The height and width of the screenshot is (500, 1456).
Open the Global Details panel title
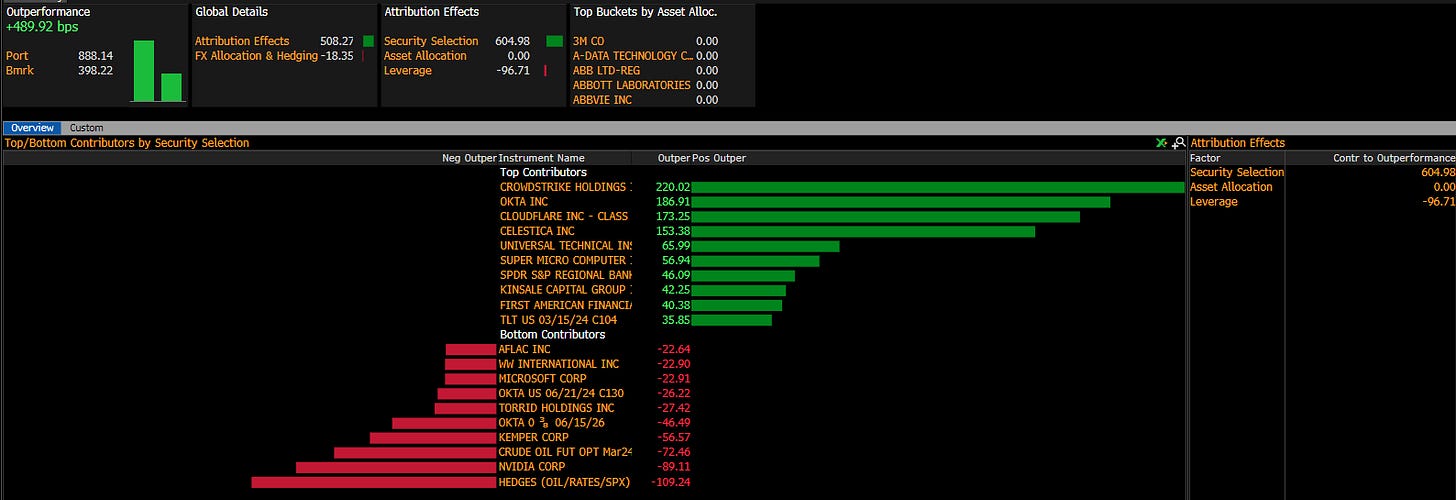point(230,12)
